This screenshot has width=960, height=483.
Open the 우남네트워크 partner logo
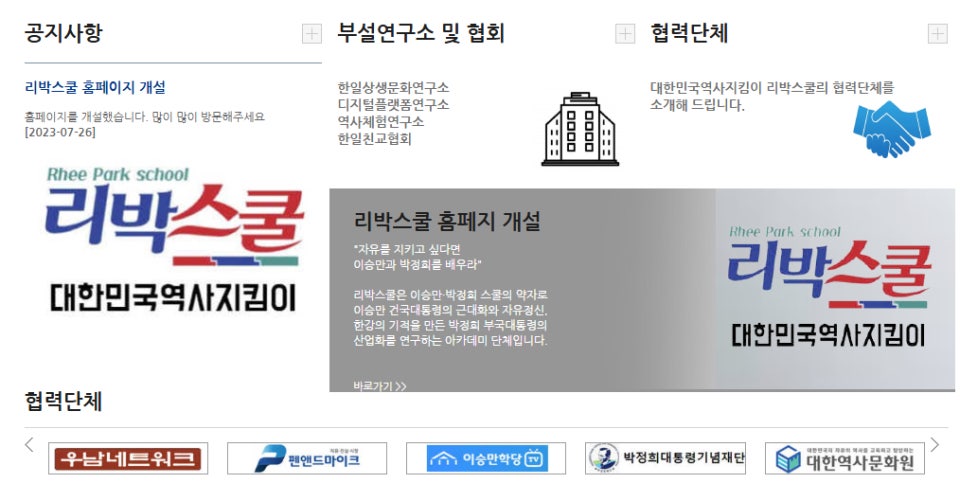[x=128, y=459]
